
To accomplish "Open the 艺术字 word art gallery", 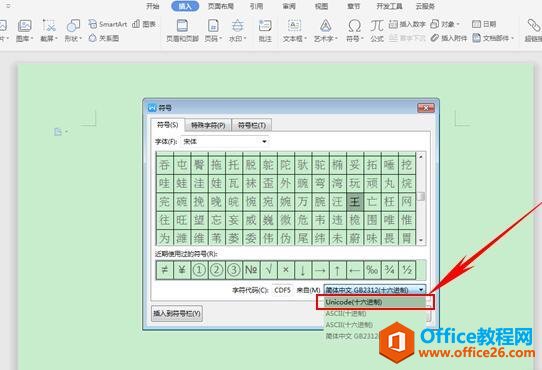I will [x=325, y=30].
